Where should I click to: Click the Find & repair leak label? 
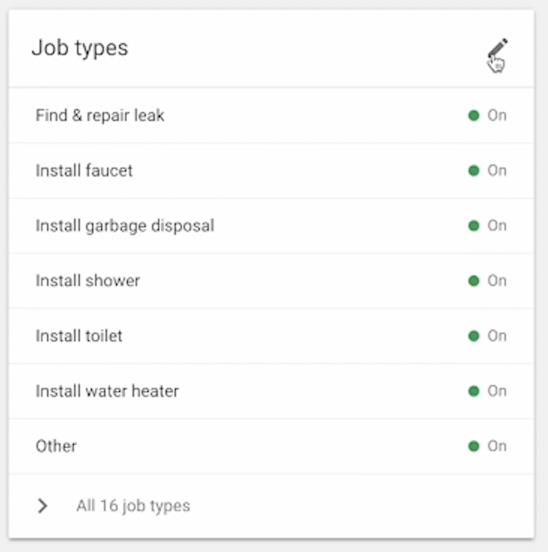click(100, 115)
